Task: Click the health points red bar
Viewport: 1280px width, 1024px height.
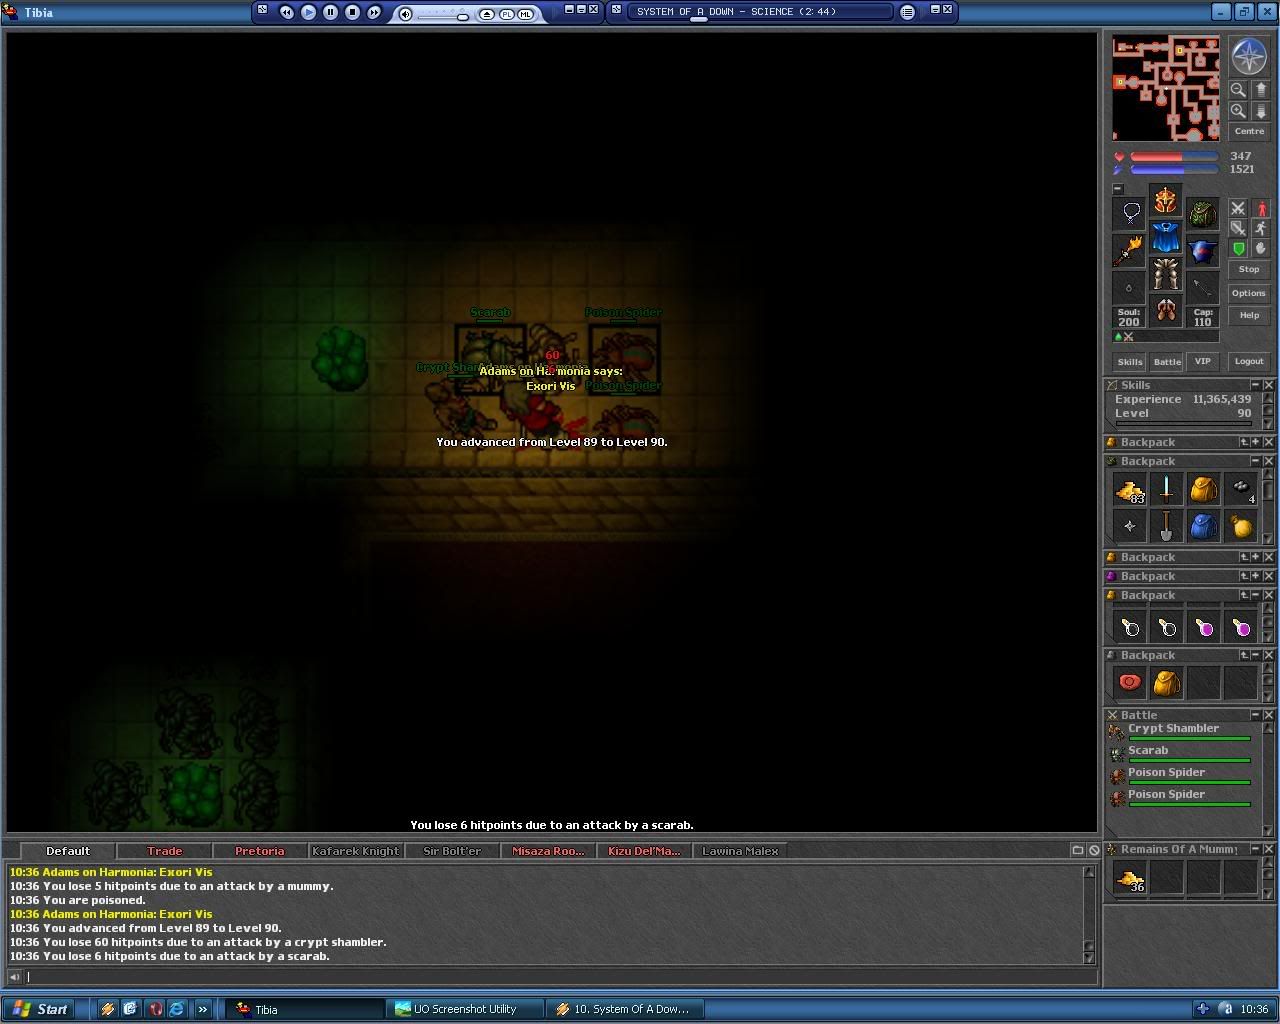Action: point(1174,157)
